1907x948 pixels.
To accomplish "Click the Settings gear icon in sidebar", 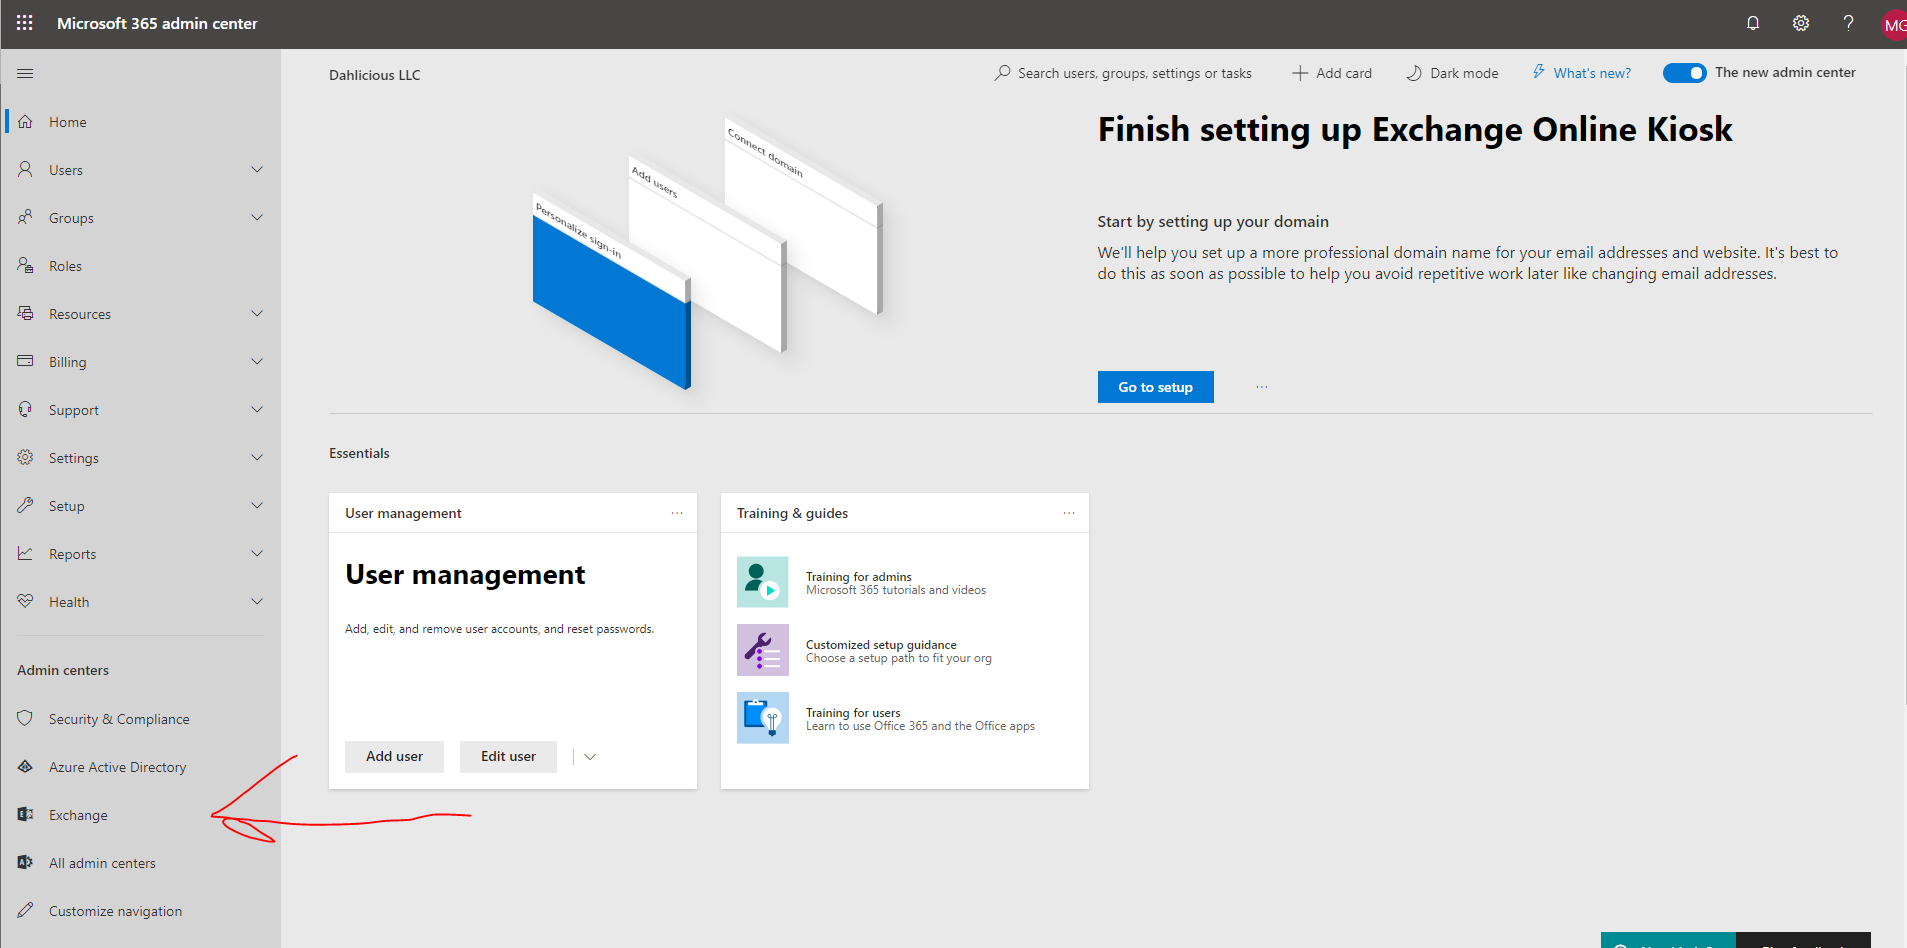I will pos(25,457).
